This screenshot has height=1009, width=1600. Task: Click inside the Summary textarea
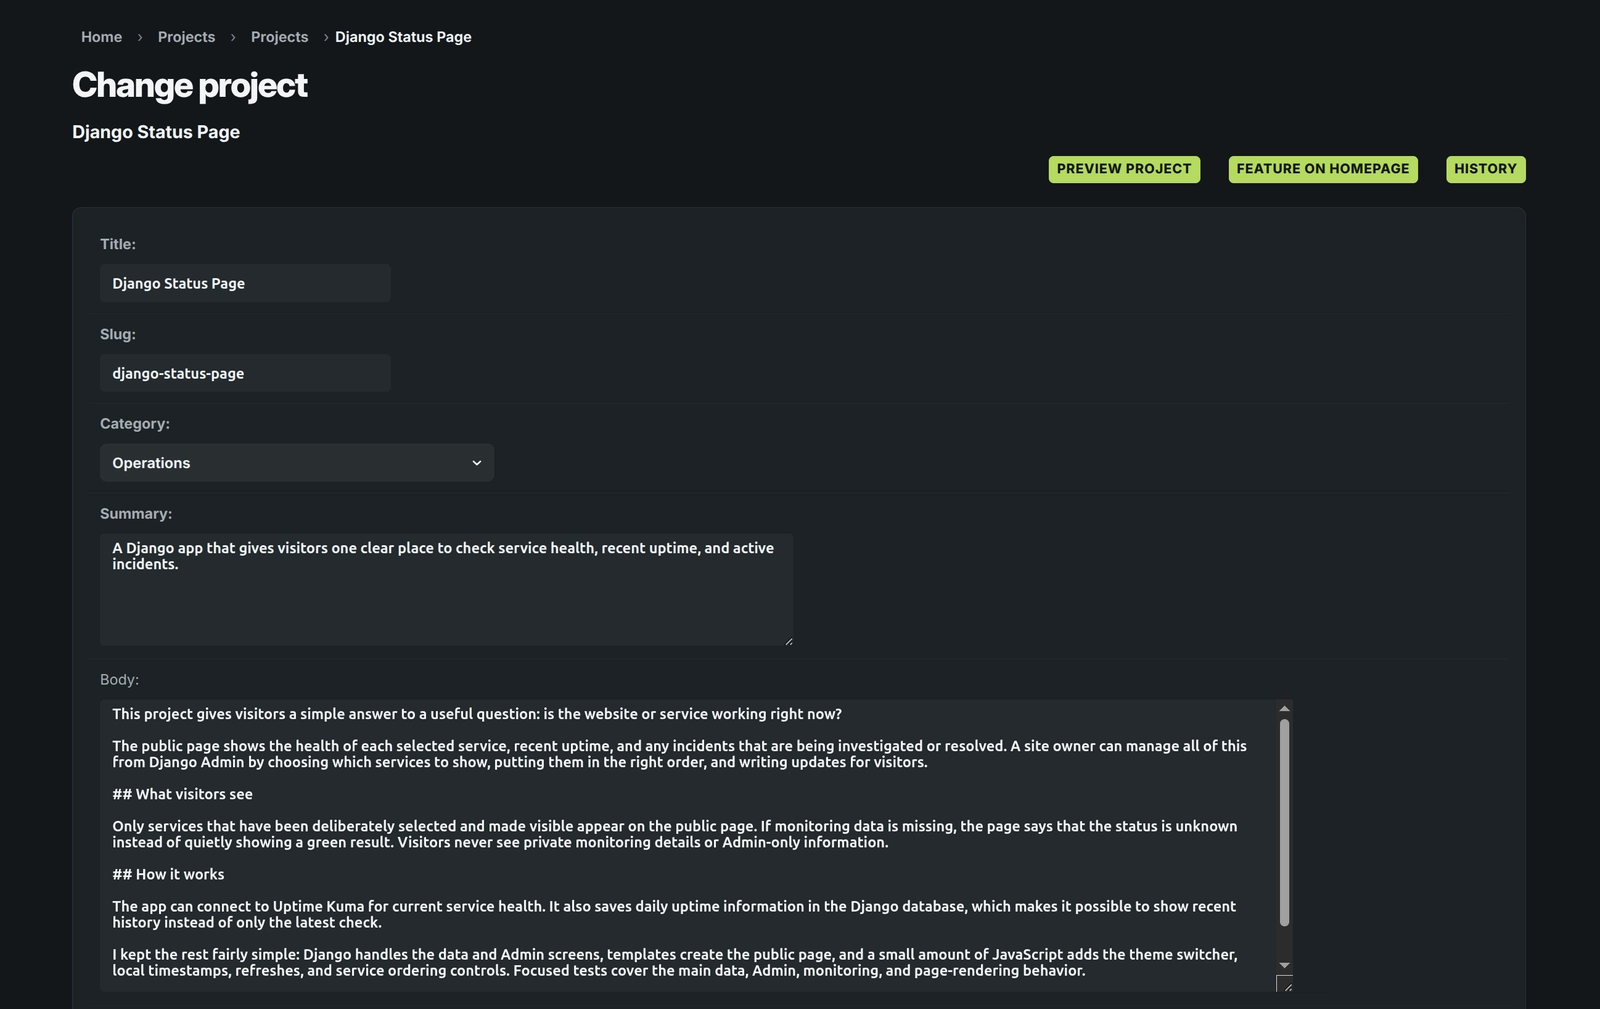[446, 590]
